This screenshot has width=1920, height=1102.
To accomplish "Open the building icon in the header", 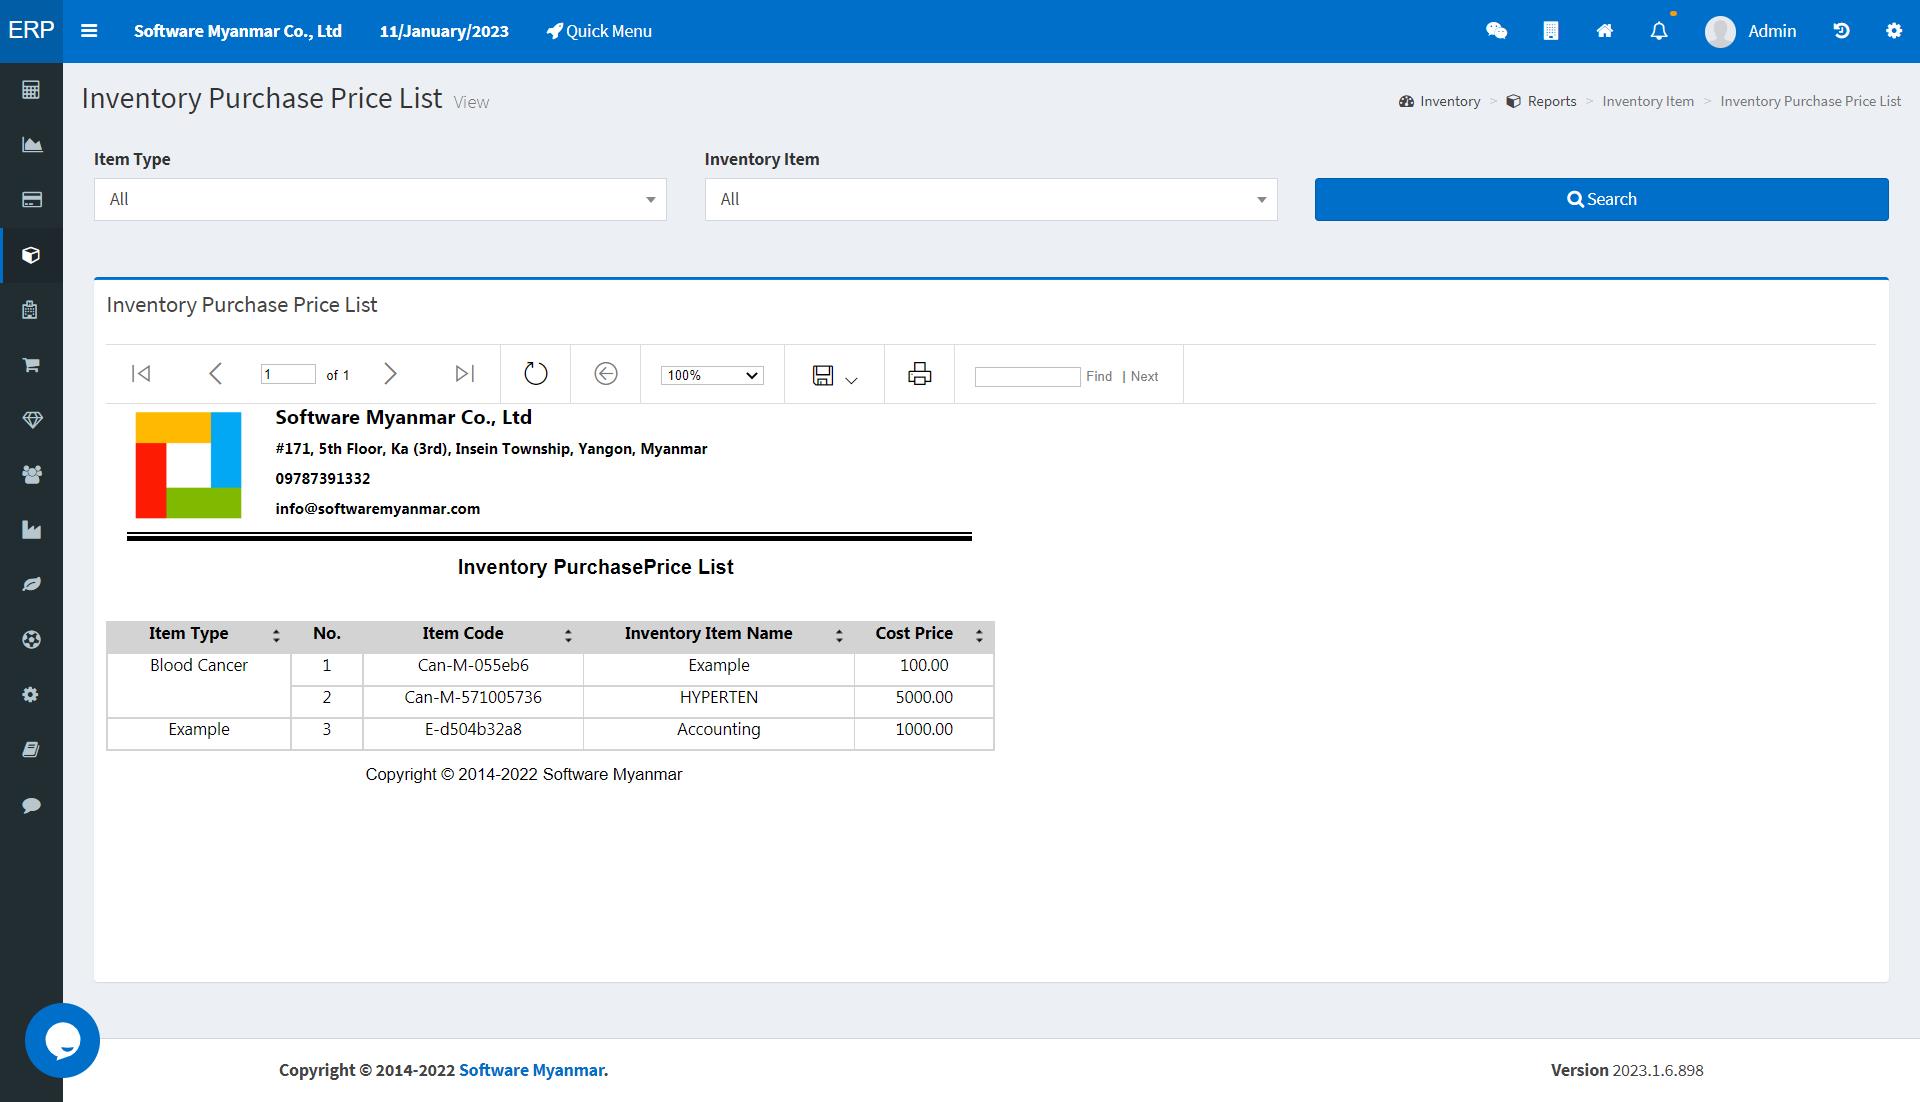I will [x=1551, y=31].
